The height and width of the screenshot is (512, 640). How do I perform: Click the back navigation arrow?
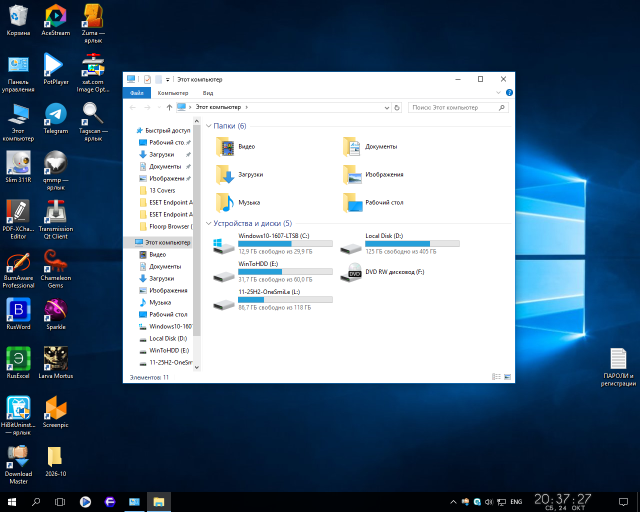coord(133,107)
